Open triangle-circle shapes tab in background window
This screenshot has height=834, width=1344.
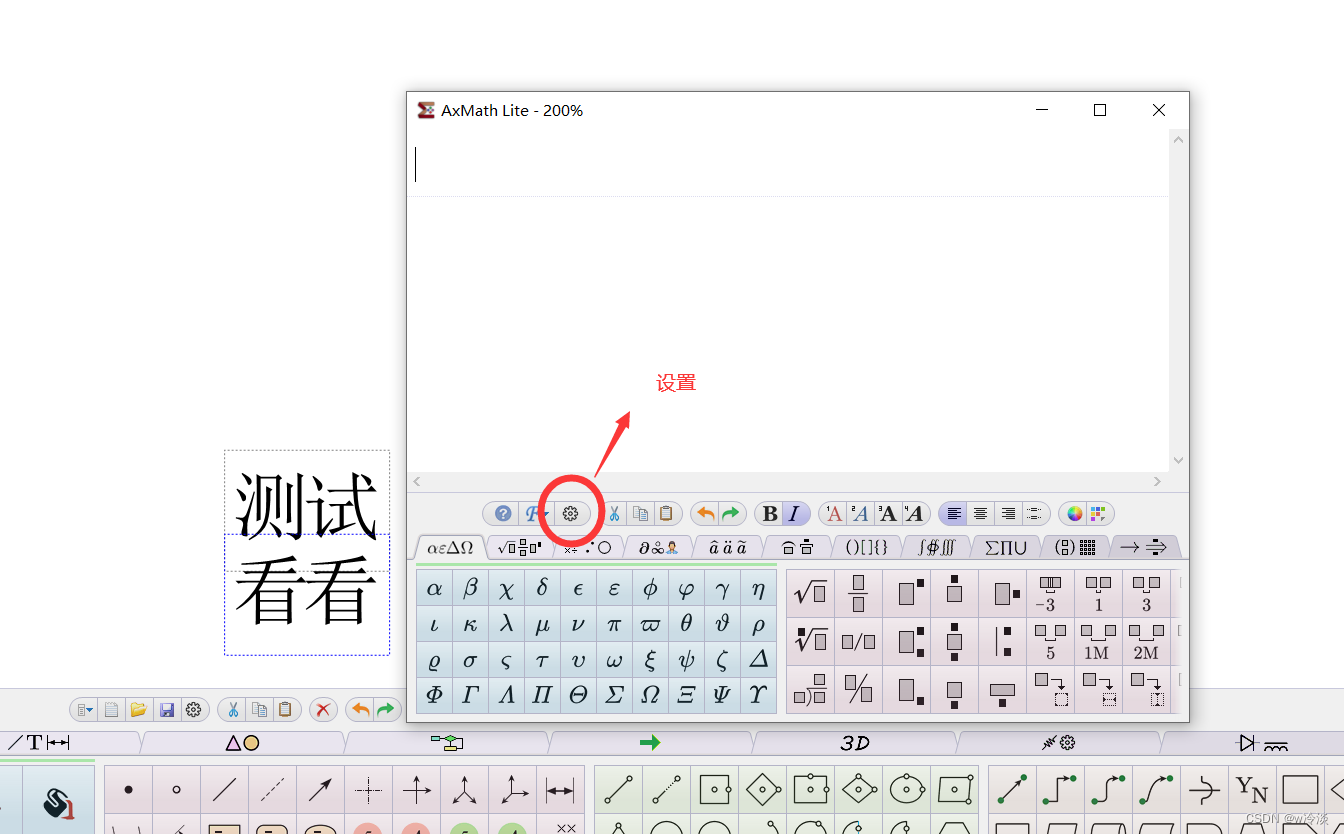coord(242,743)
